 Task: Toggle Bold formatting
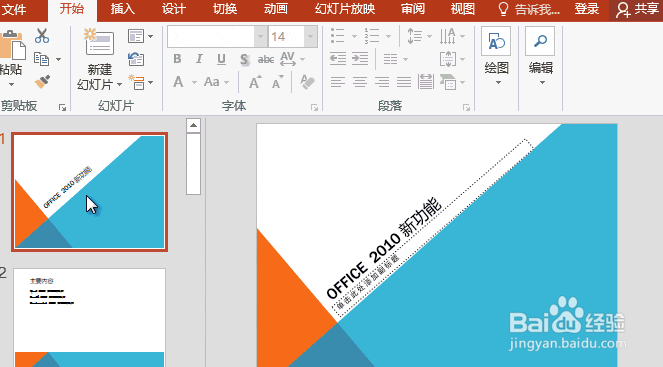tap(177, 59)
